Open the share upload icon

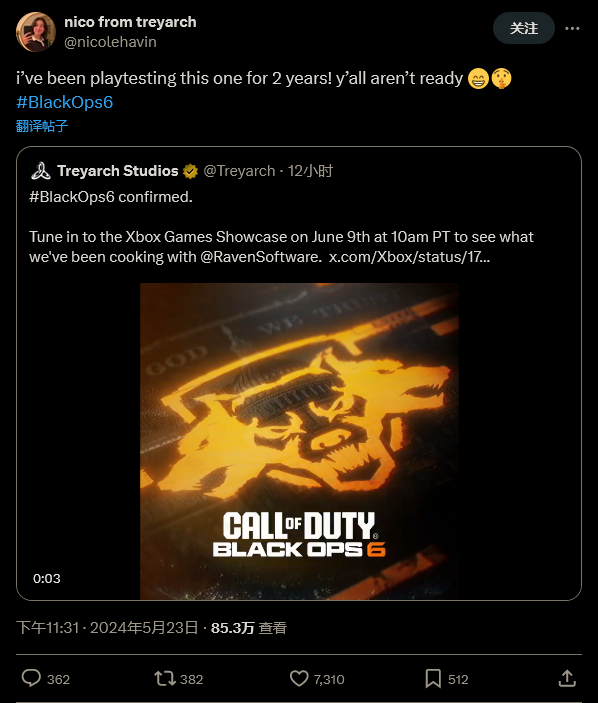coord(567,678)
